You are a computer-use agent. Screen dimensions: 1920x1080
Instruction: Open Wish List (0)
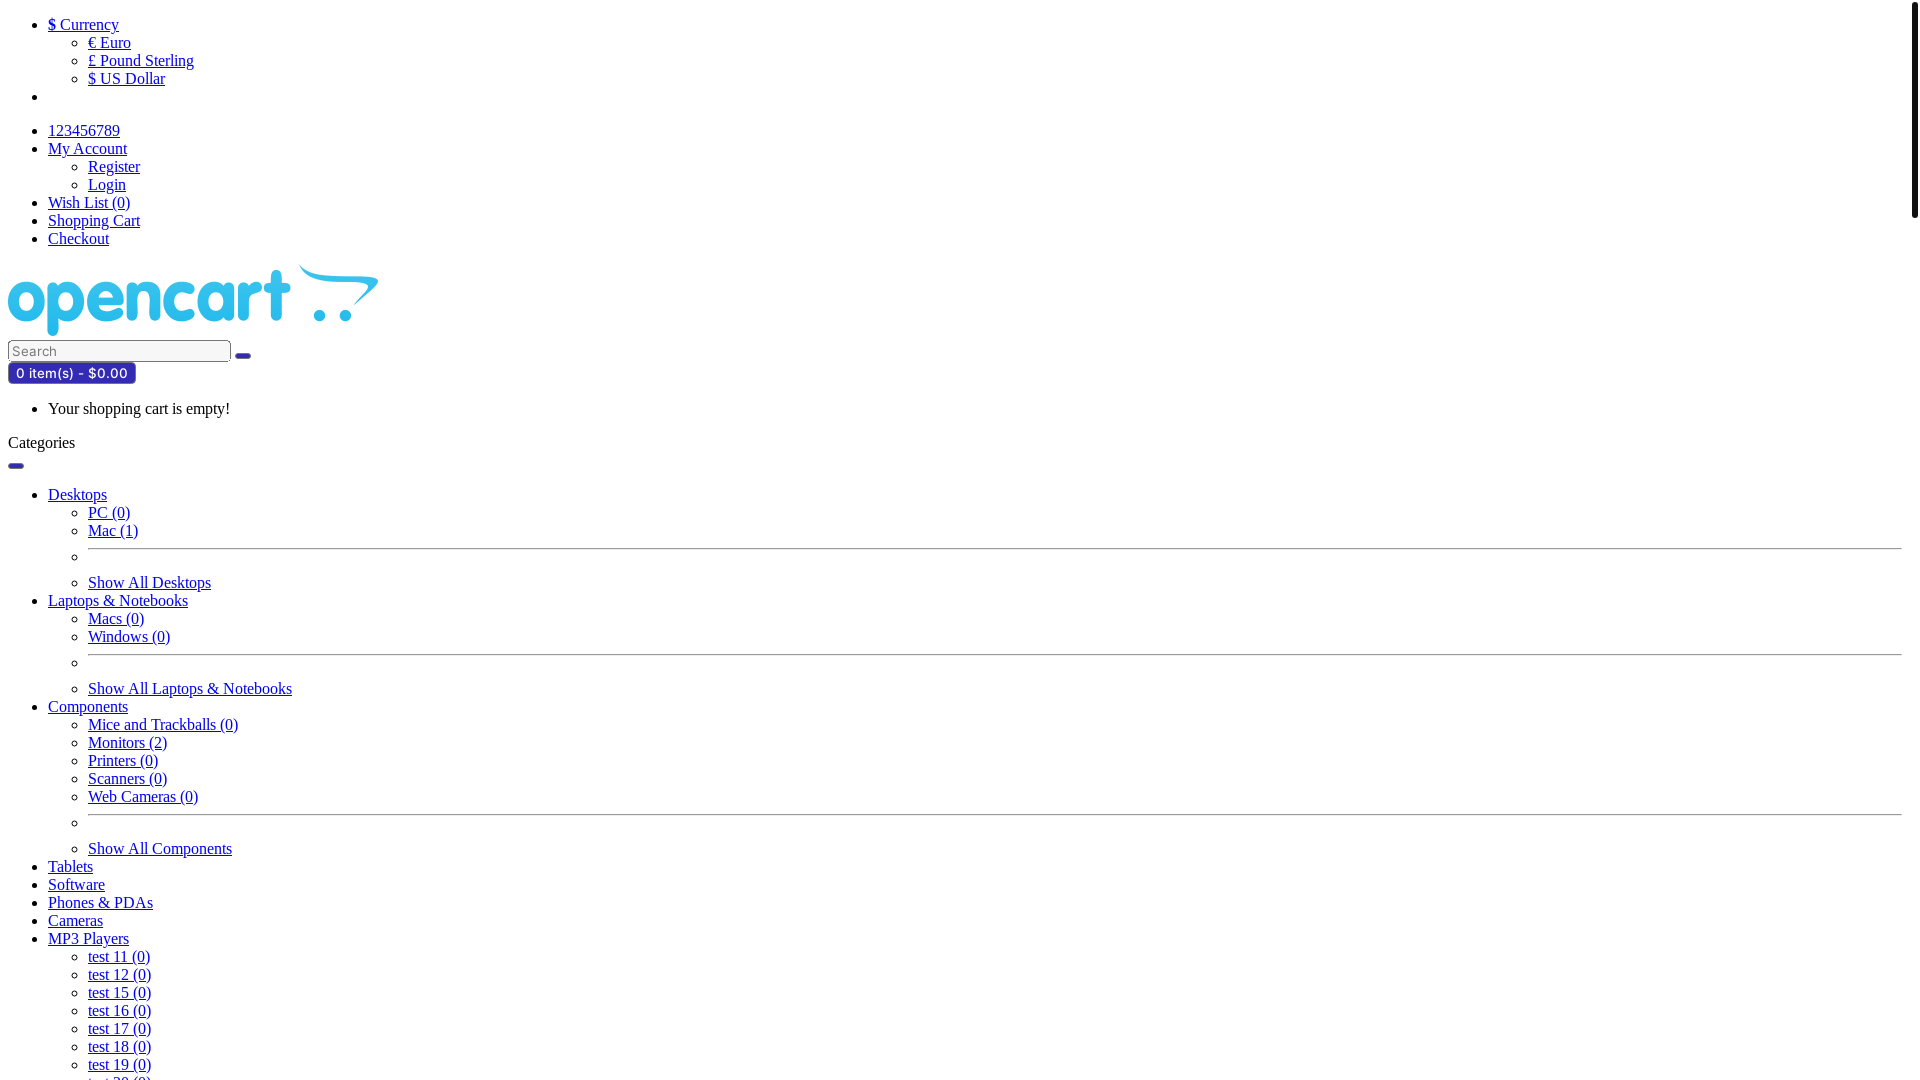click(89, 202)
